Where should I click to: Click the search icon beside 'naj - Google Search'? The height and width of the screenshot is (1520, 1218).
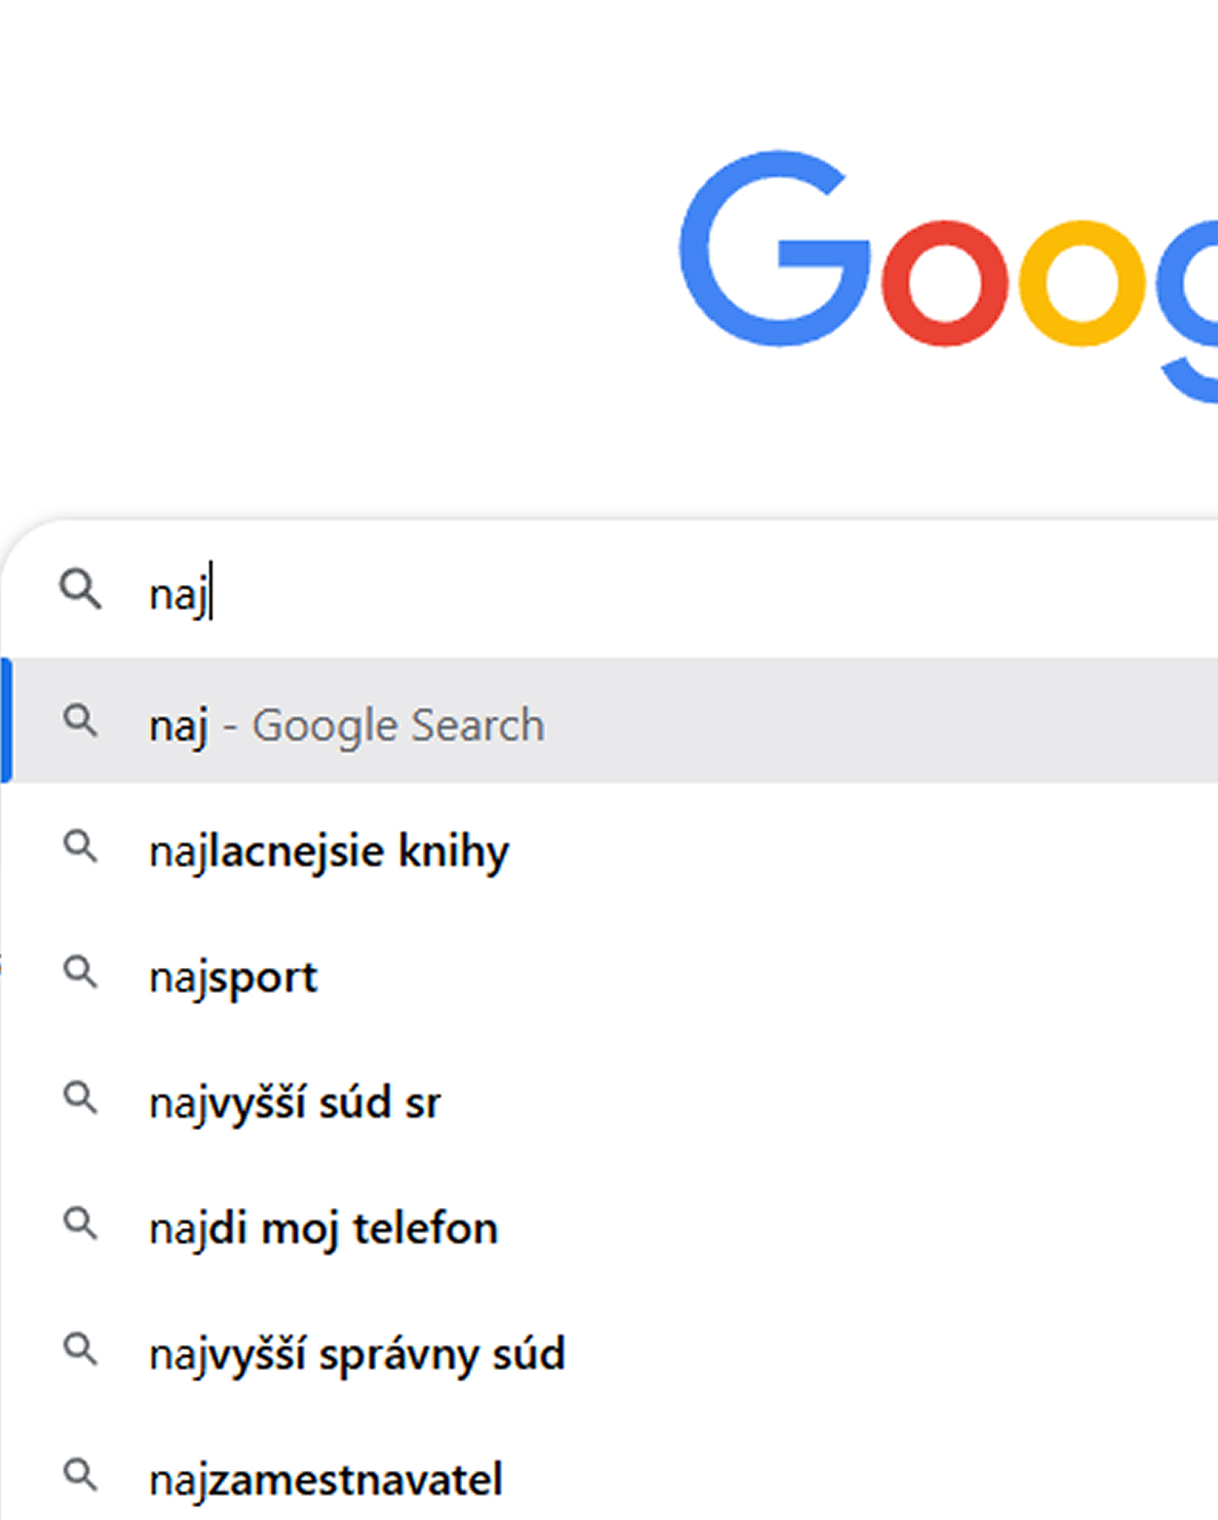tap(80, 720)
